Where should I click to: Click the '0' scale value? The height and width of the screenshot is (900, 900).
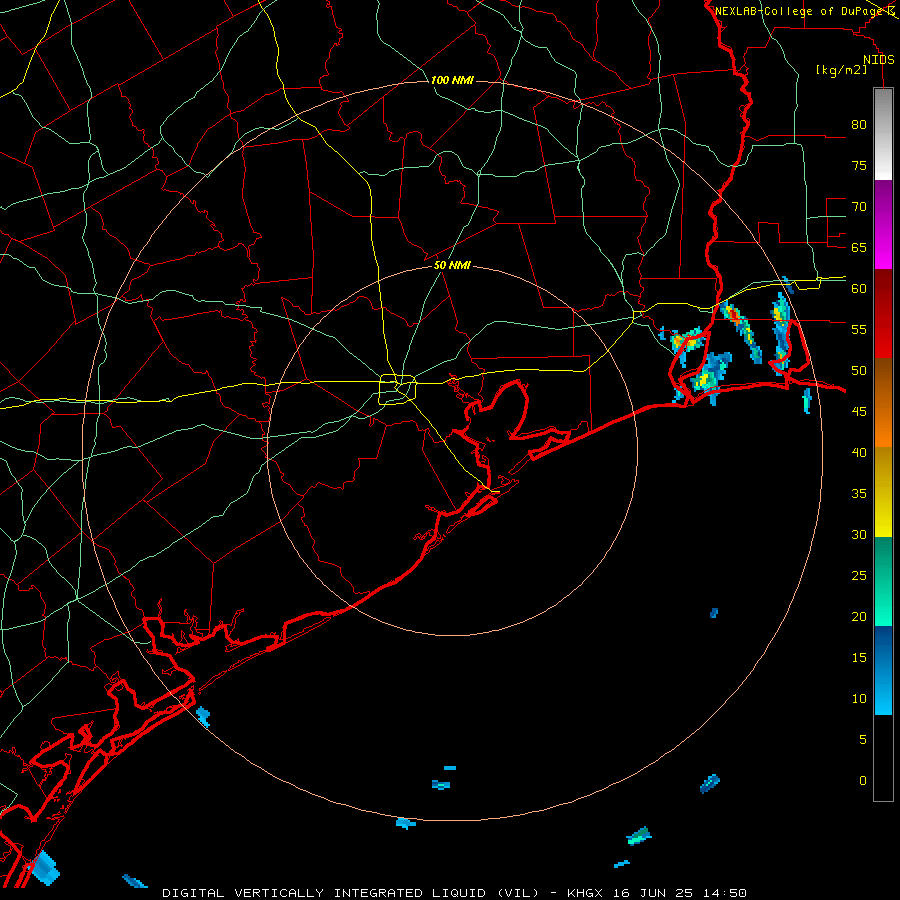point(863,781)
